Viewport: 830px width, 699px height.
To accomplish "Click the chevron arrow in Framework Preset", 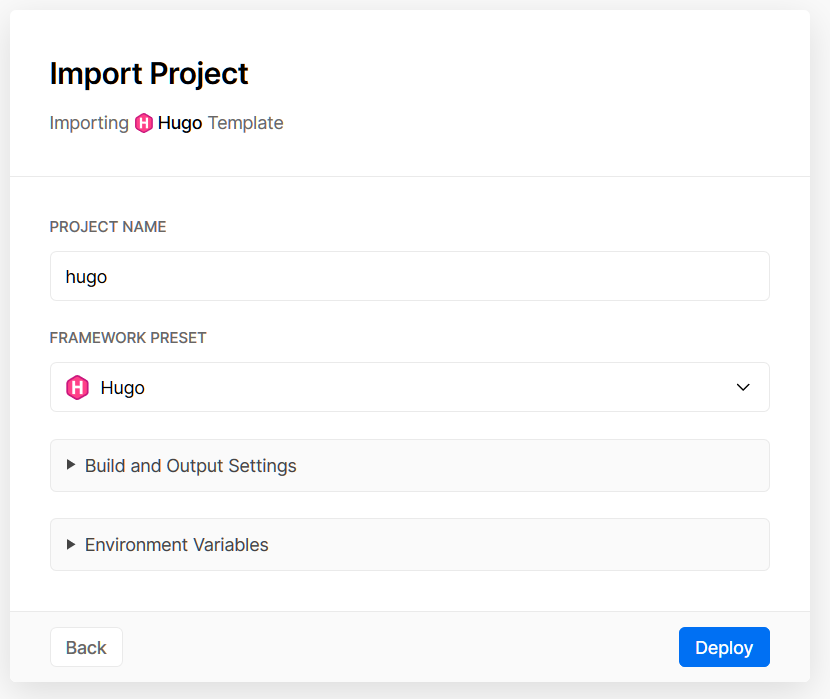I will pos(743,388).
